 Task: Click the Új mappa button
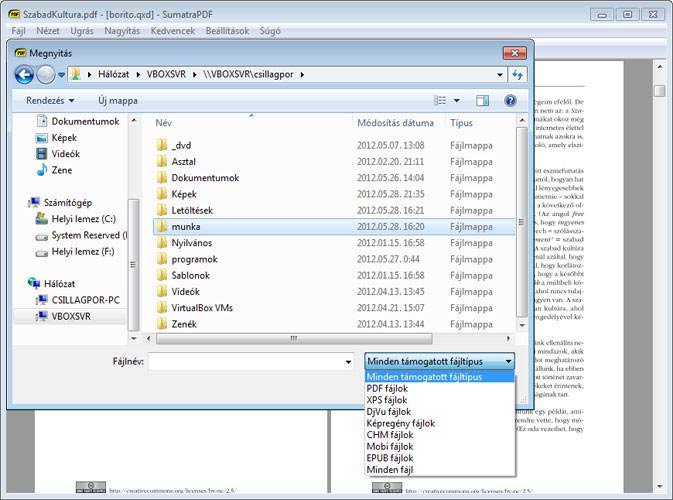point(118,100)
